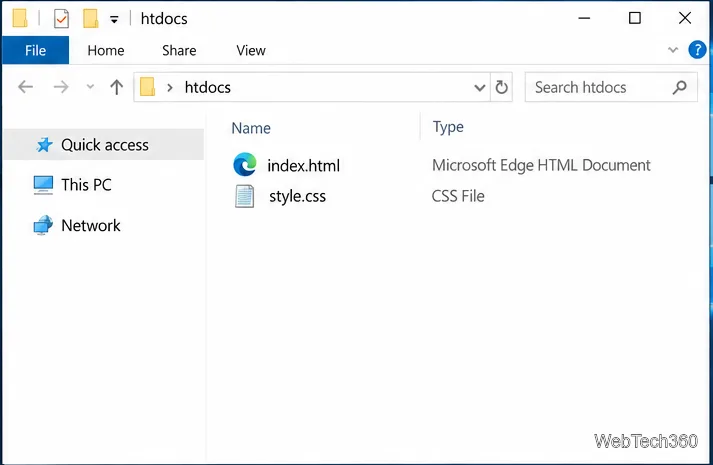Go forward with the right arrow
The width and height of the screenshot is (713, 465).
pos(61,87)
